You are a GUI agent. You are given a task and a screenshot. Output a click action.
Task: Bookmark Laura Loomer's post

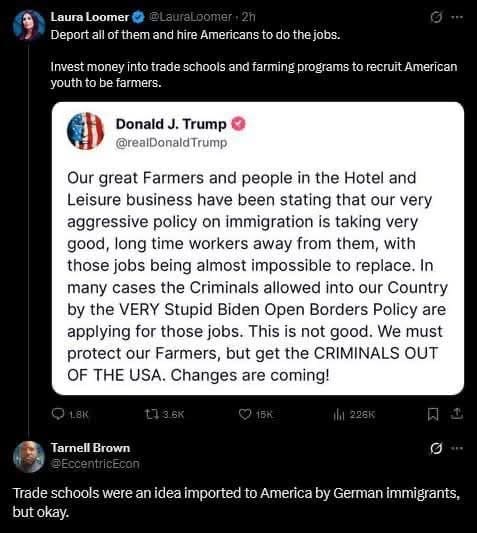[432, 414]
